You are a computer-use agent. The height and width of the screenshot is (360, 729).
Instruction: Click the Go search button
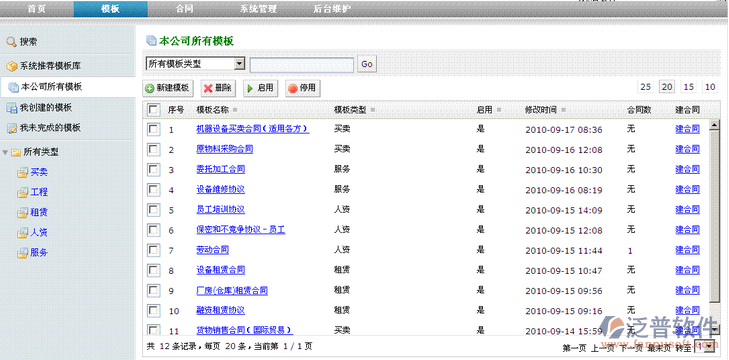tap(367, 64)
